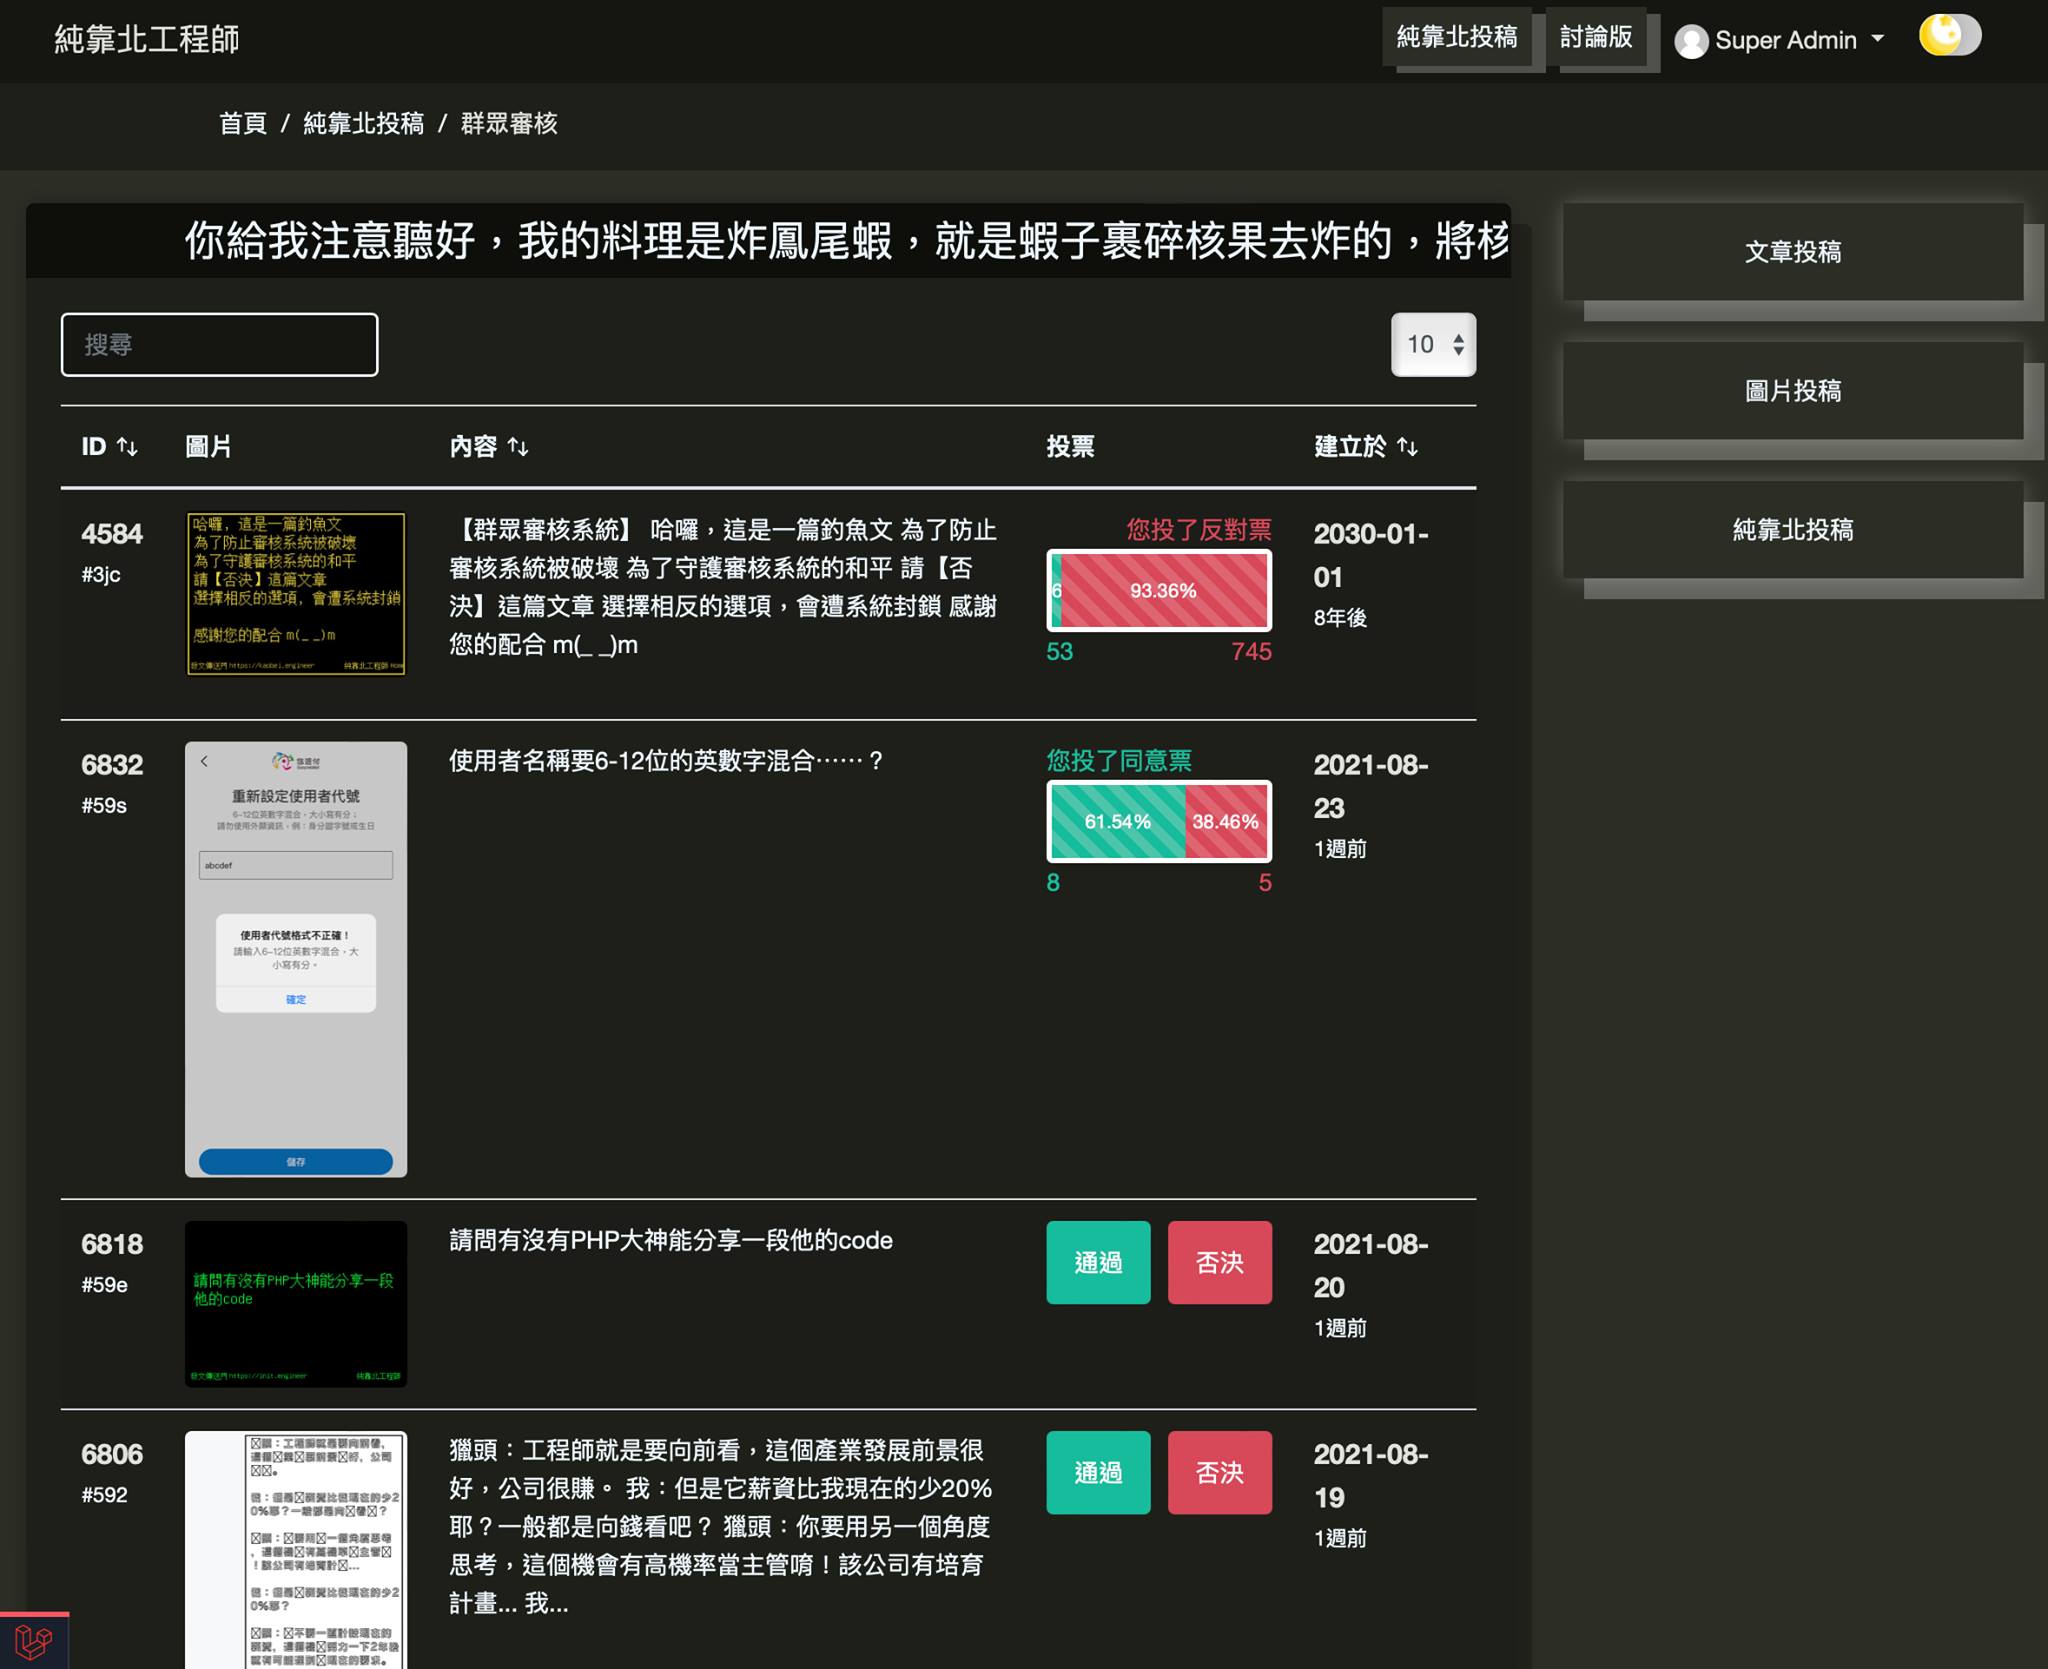Open thumbnail of post 4584
The height and width of the screenshot is (1669, 2048).
click(296, 594)
